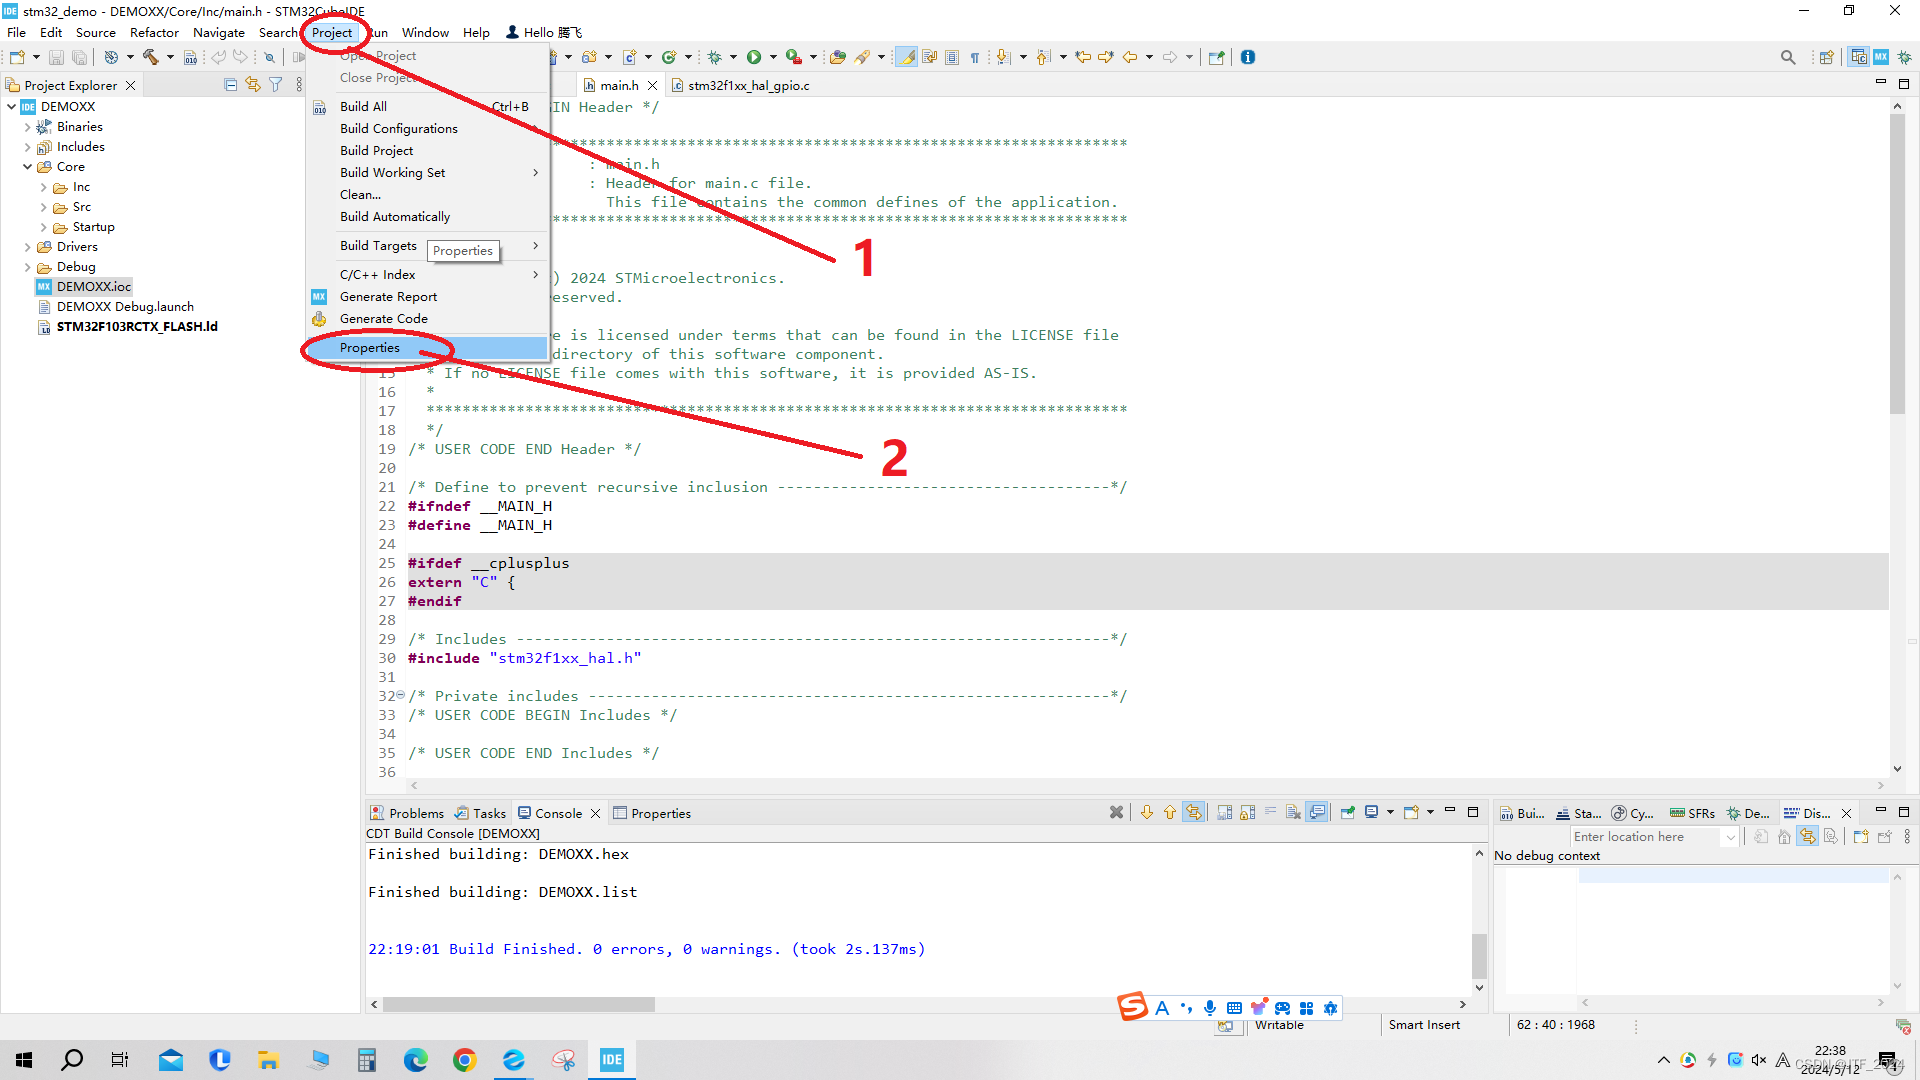
Task: Click the console Clear/Remove X icon
Action: 1116,813
